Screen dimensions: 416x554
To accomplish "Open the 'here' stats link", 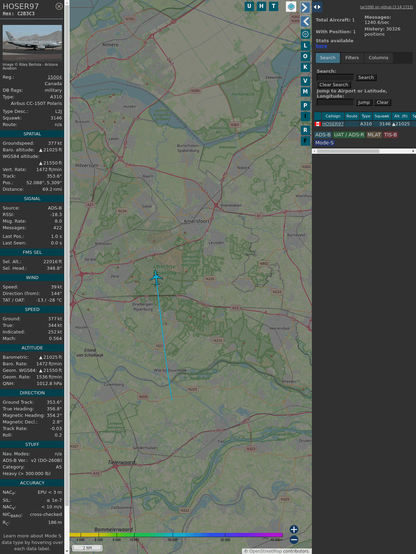I will pos(321,46).
